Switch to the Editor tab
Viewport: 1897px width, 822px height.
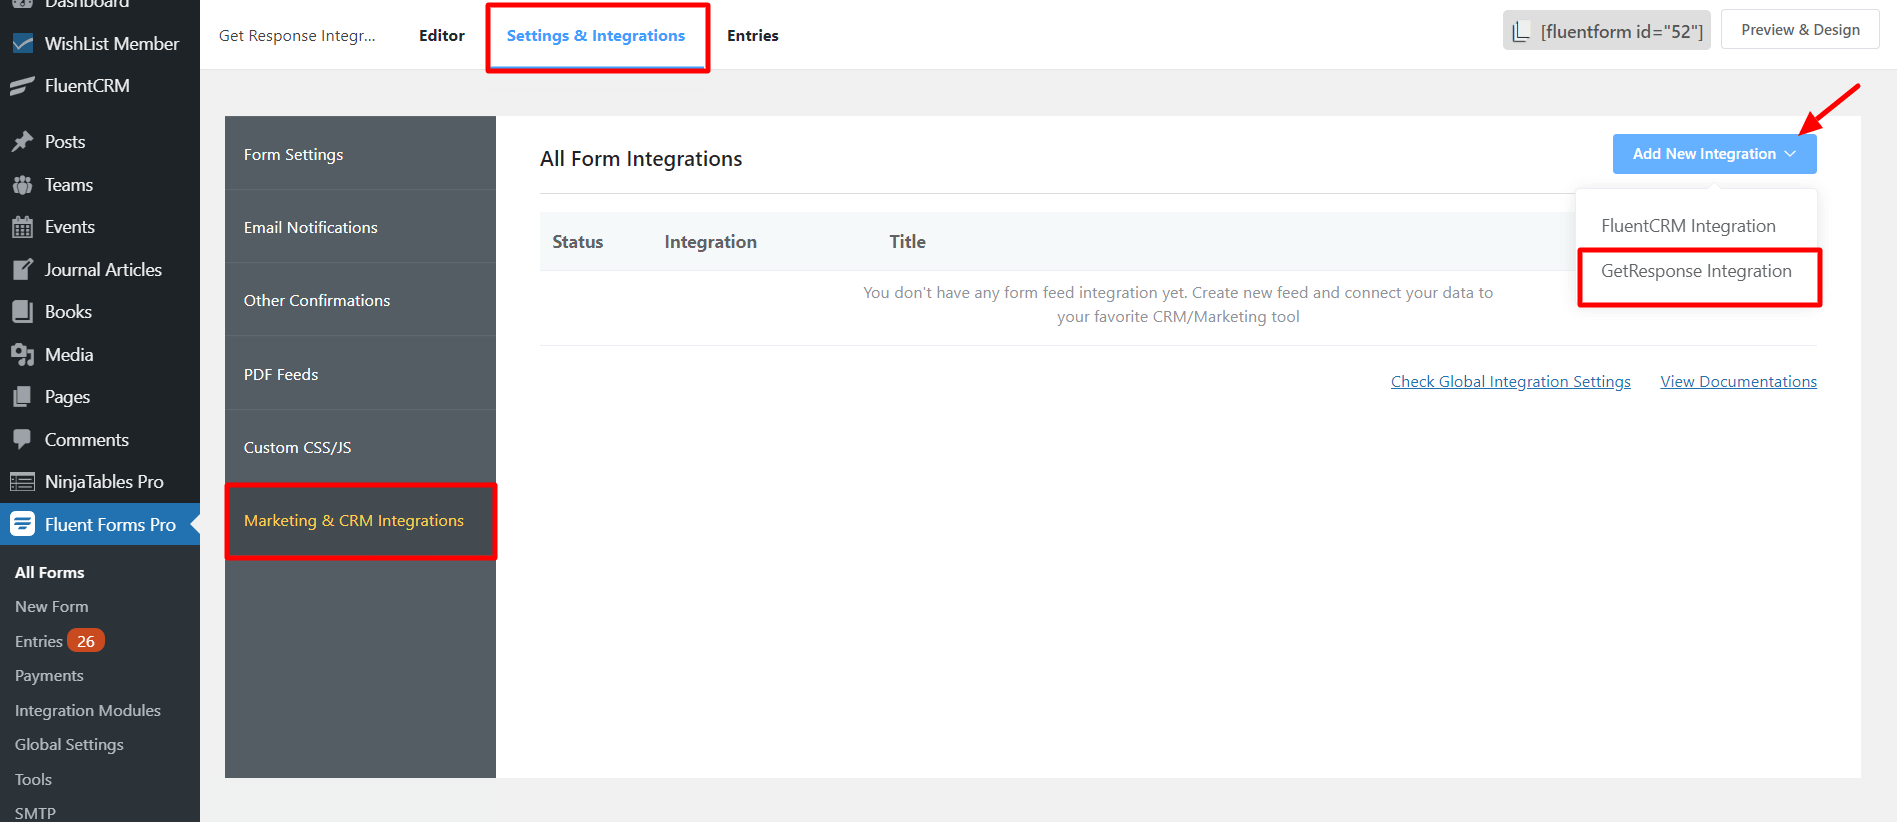point(442,36)
